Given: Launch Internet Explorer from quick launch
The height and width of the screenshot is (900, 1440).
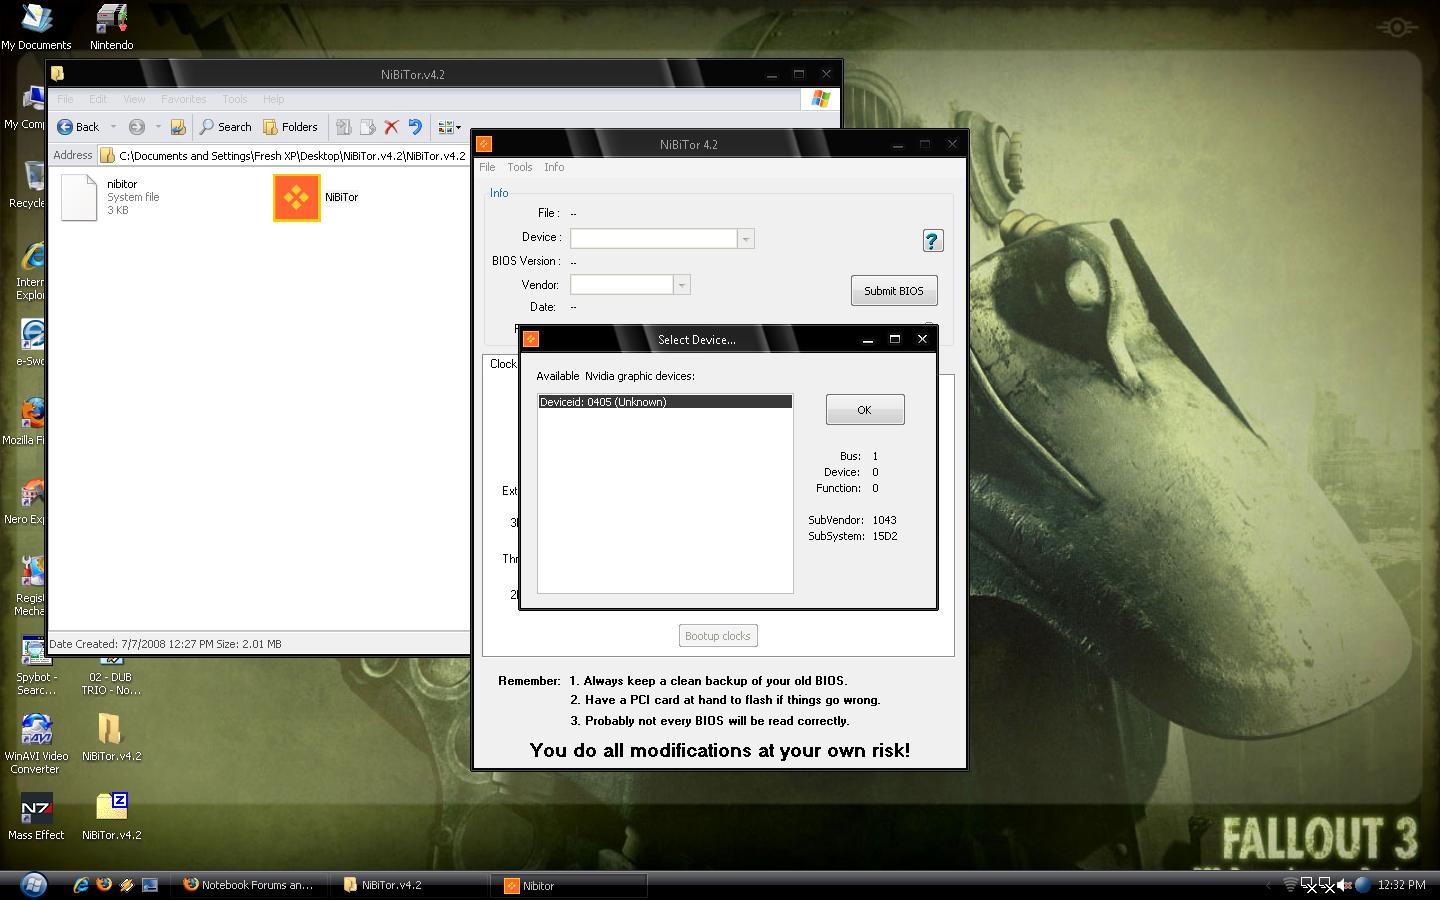Looking at the screenshot, I should pos(81,885).
